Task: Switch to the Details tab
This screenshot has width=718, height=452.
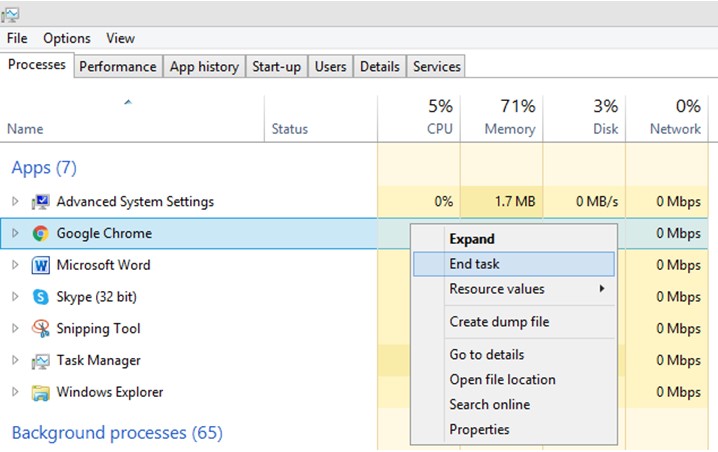Action: [380, 66]
